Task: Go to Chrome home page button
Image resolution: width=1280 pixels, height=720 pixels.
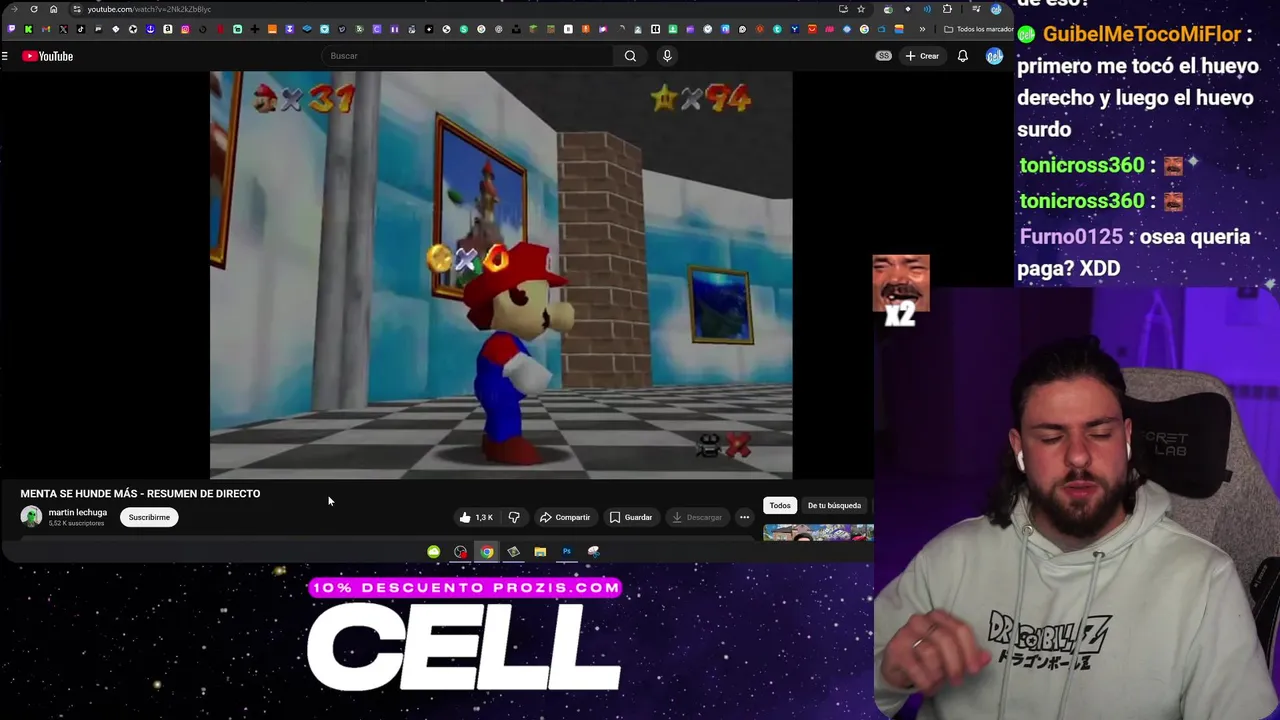Action: click(53, 9)
